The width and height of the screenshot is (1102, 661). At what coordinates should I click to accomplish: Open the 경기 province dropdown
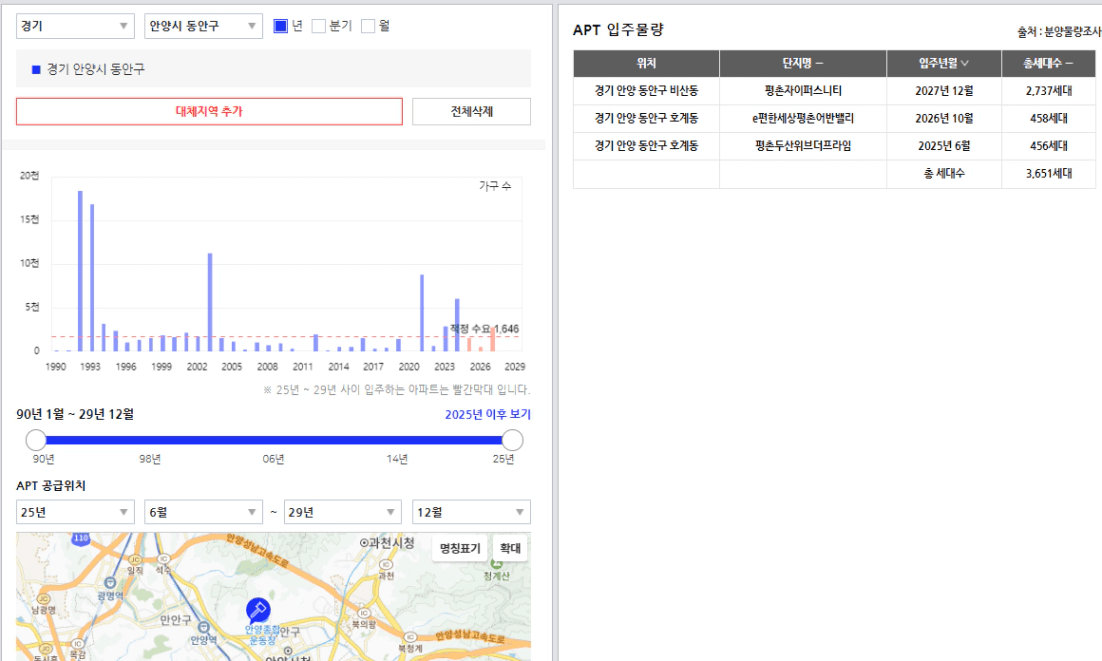(75, 26)
